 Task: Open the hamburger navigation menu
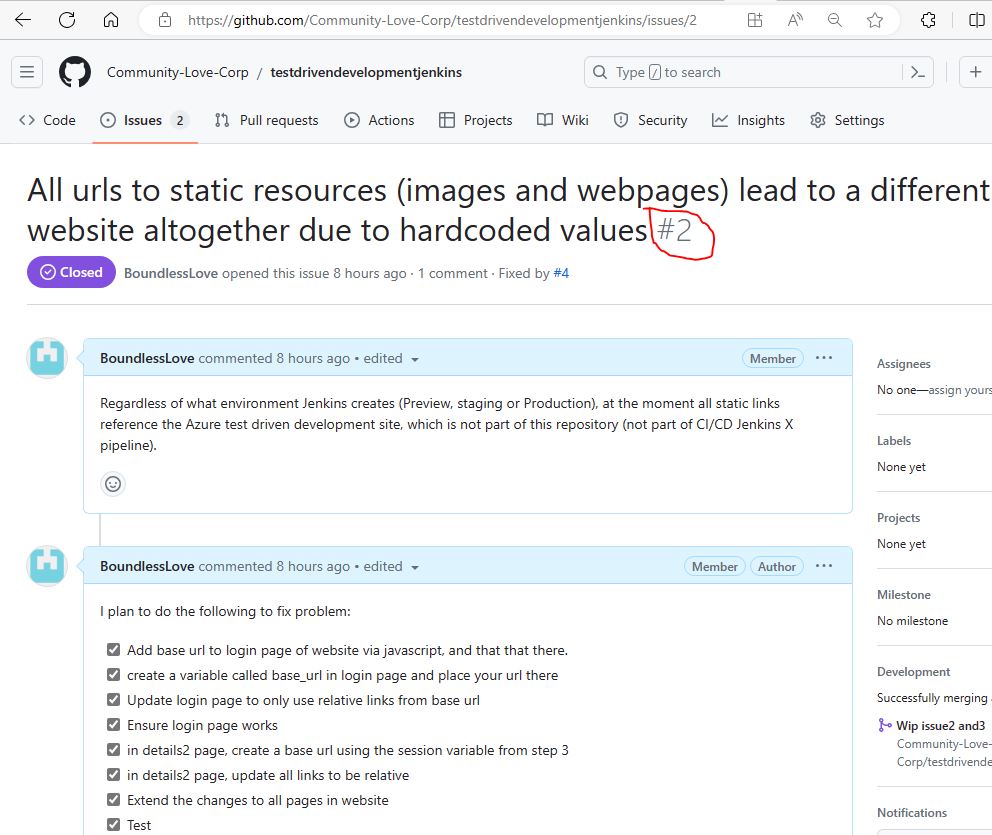[x=27, y=72]
